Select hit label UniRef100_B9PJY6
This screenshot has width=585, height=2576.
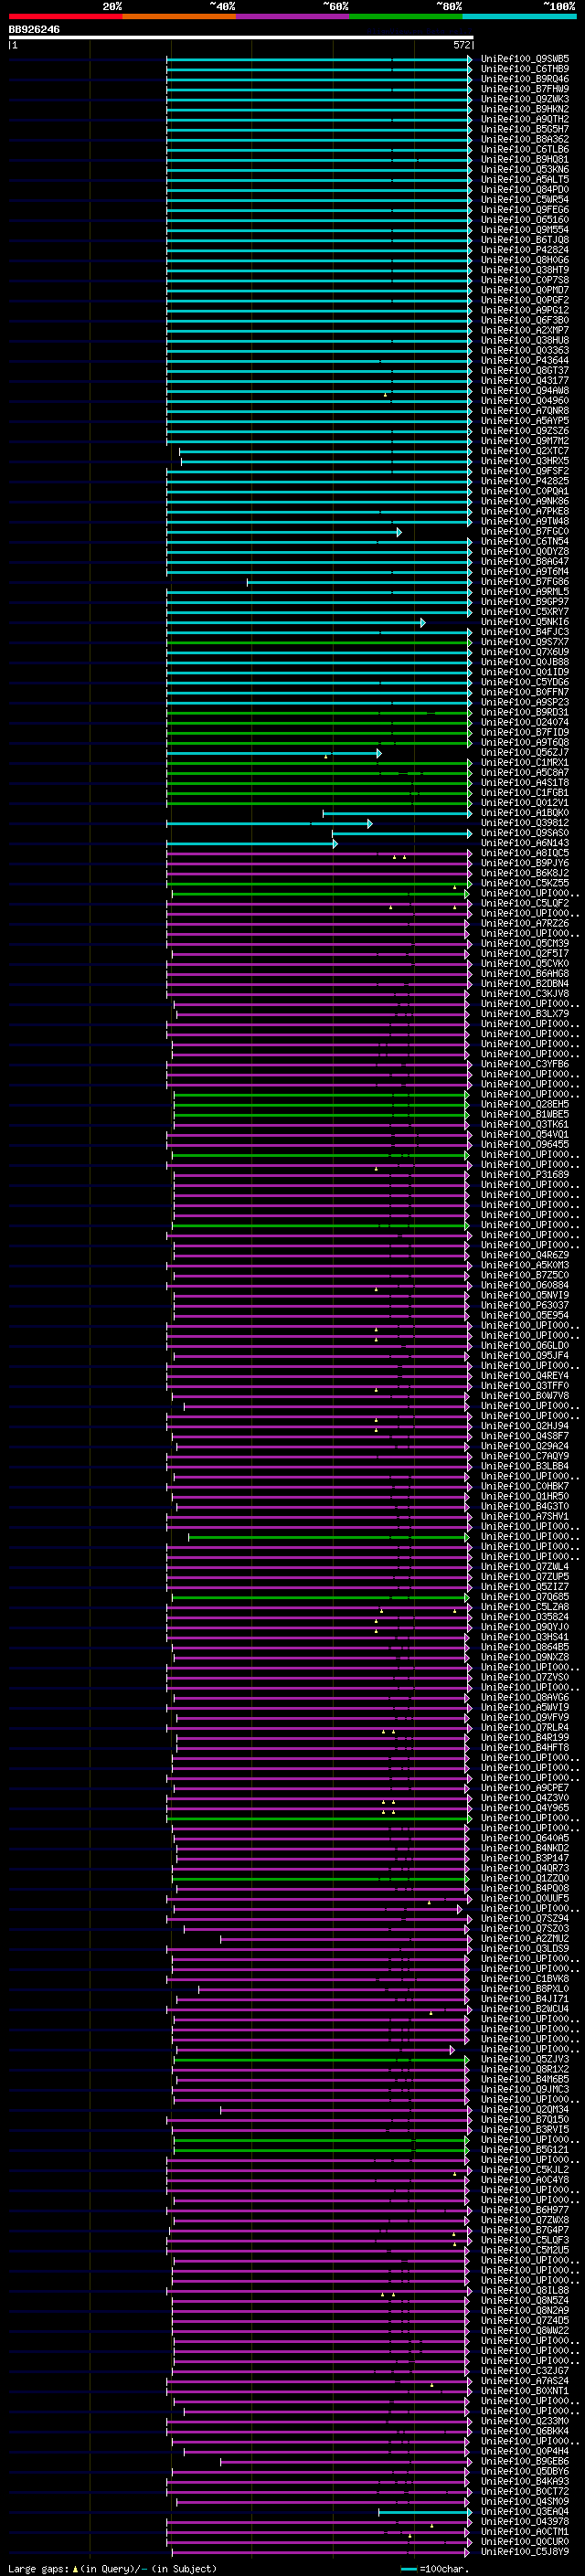tap(524, 863)
